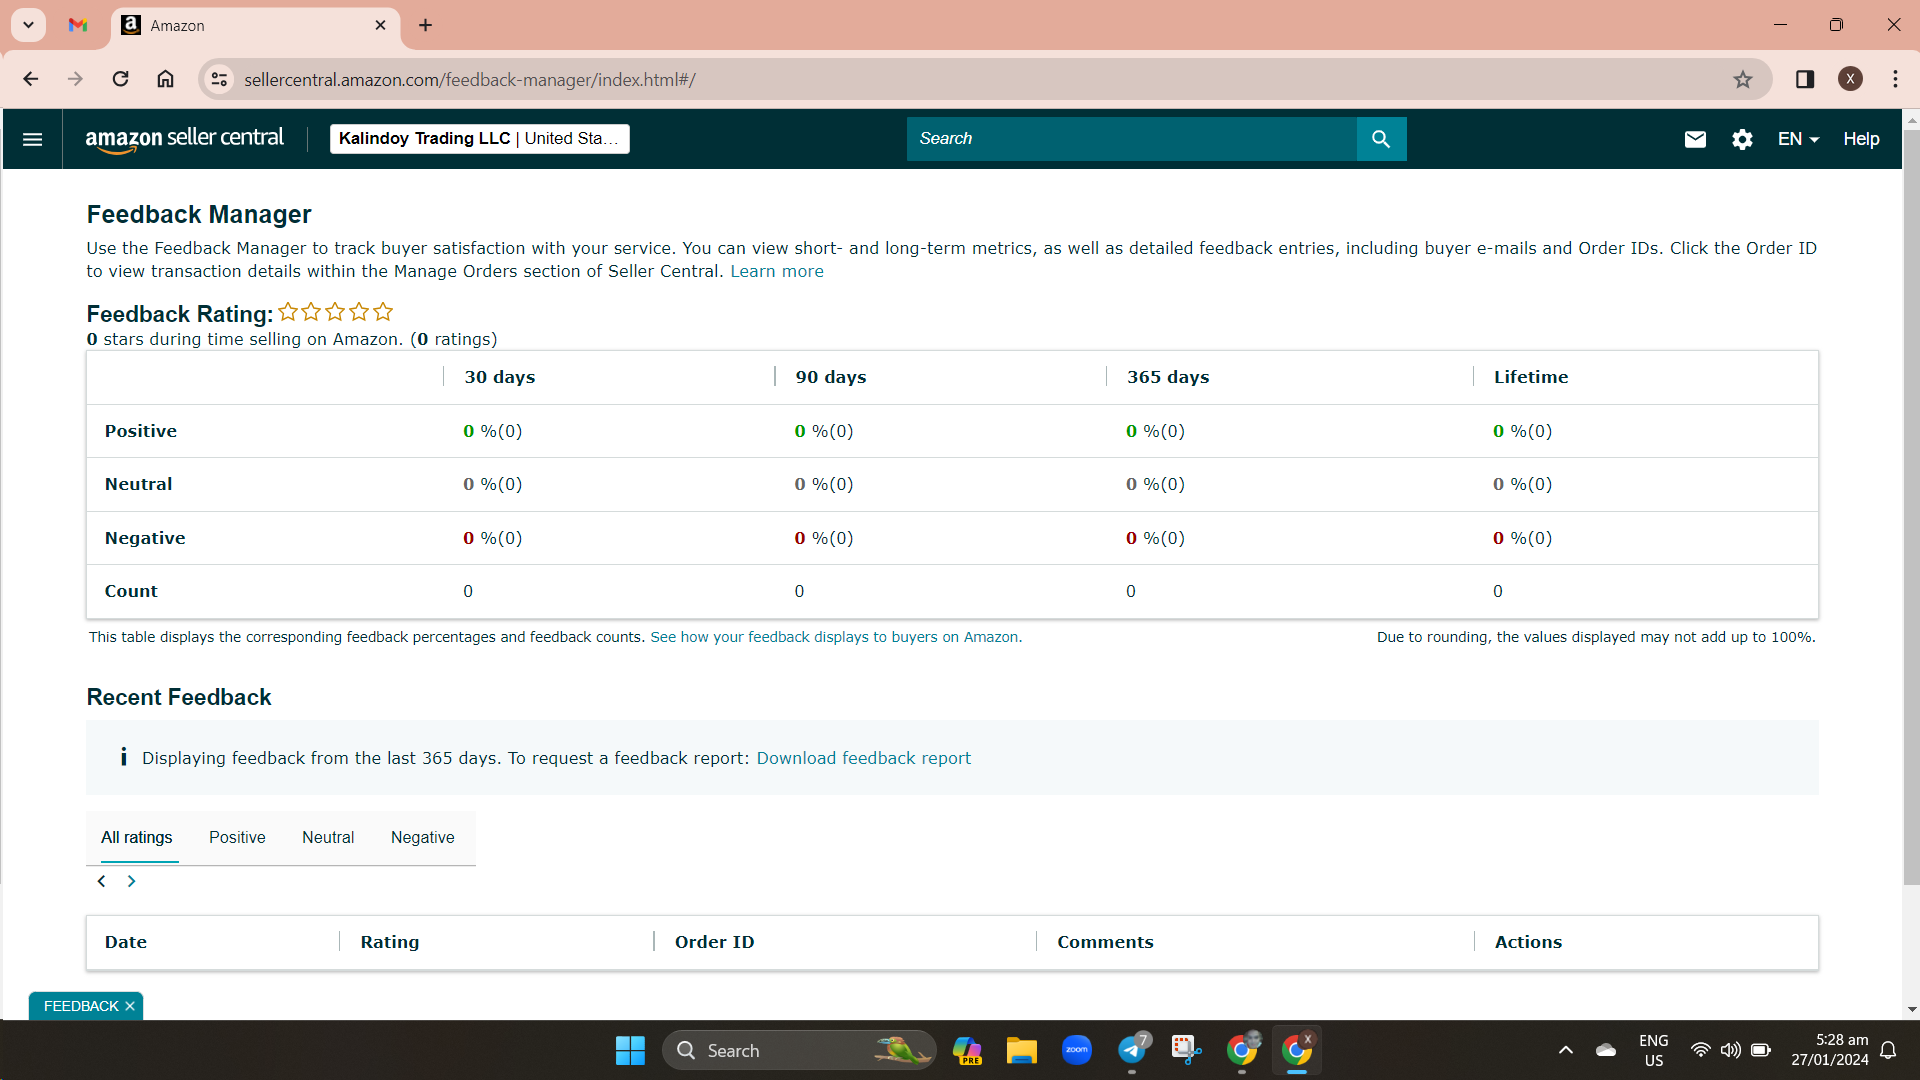Toggle the browser side panel
Screen dimensions: 1920x1080
(1804, 79)
